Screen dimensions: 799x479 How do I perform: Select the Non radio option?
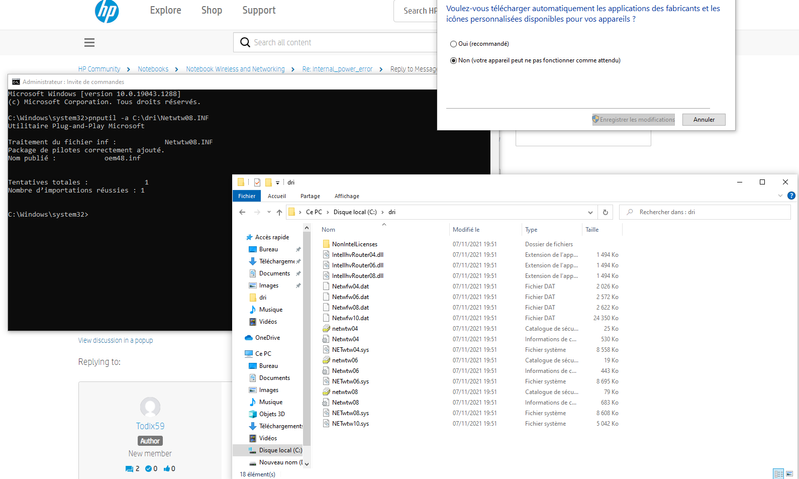pyautogui.click(x=453, y=60)
